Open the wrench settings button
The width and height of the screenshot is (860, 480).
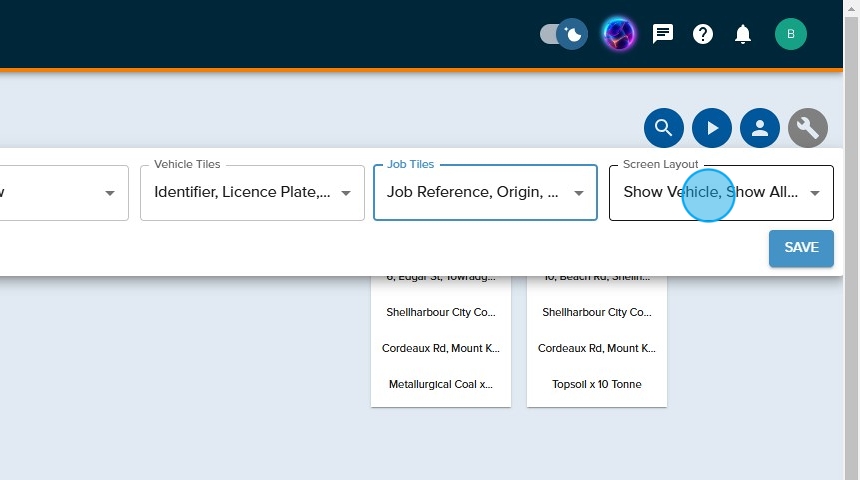click(808, 128)
